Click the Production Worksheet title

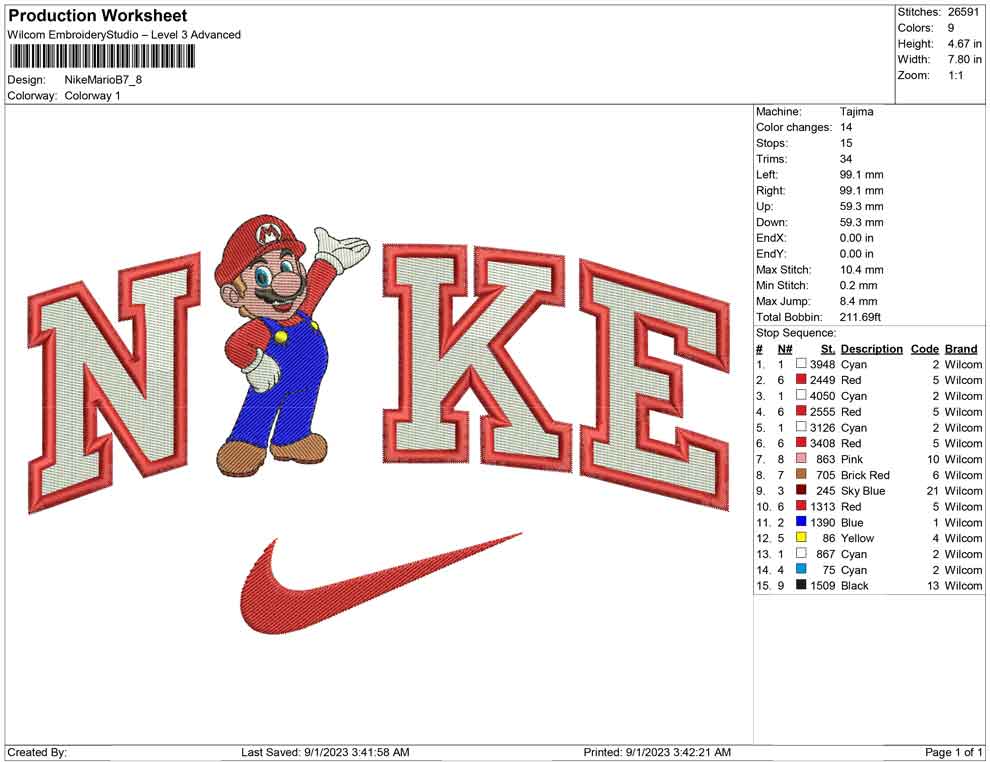[97, 15]
